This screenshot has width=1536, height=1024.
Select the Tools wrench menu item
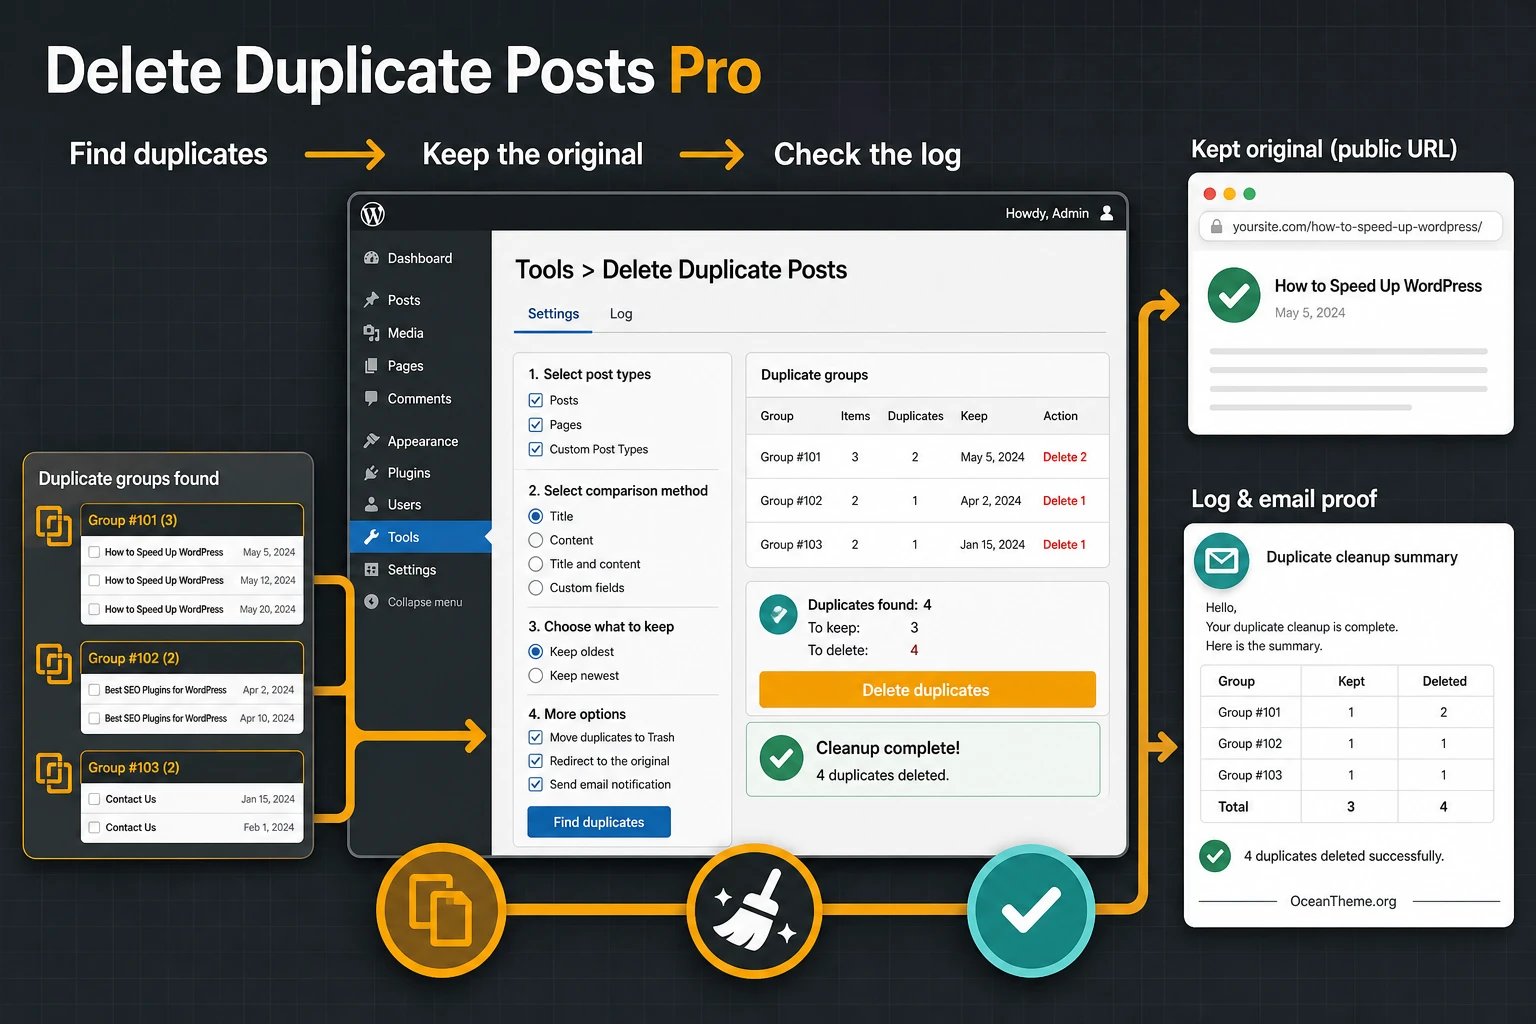(420, 537)
